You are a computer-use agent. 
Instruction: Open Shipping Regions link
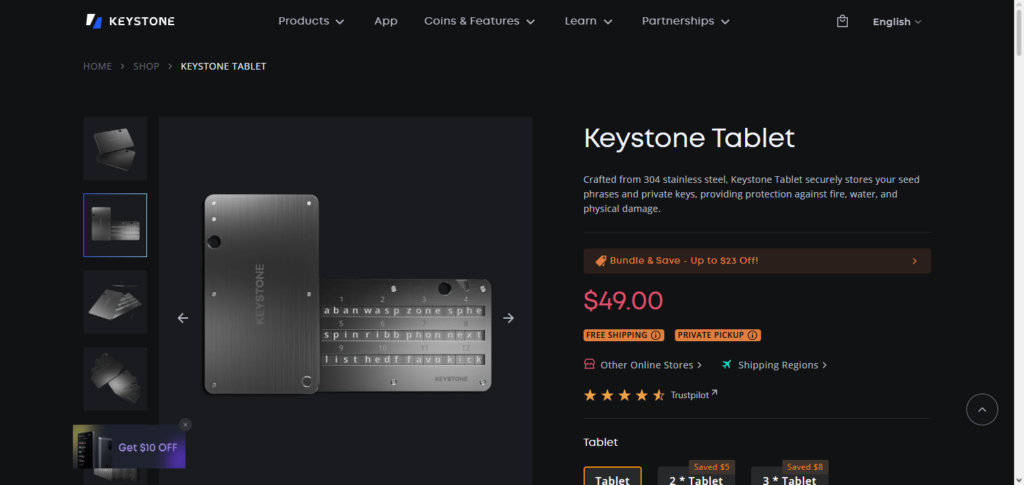click(782, 365)
